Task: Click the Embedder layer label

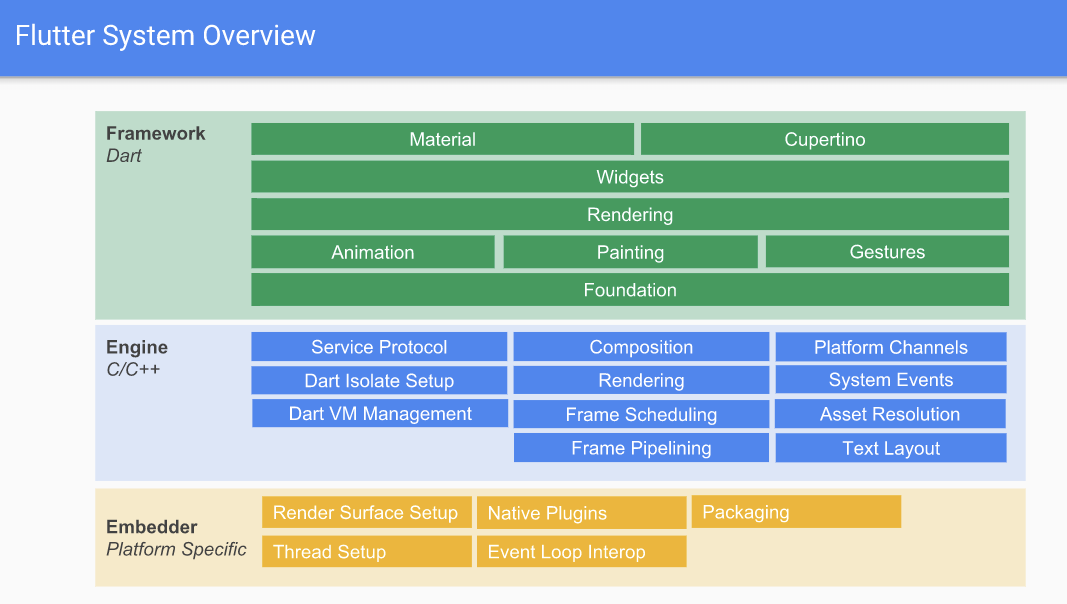Action: click(152, 527)
